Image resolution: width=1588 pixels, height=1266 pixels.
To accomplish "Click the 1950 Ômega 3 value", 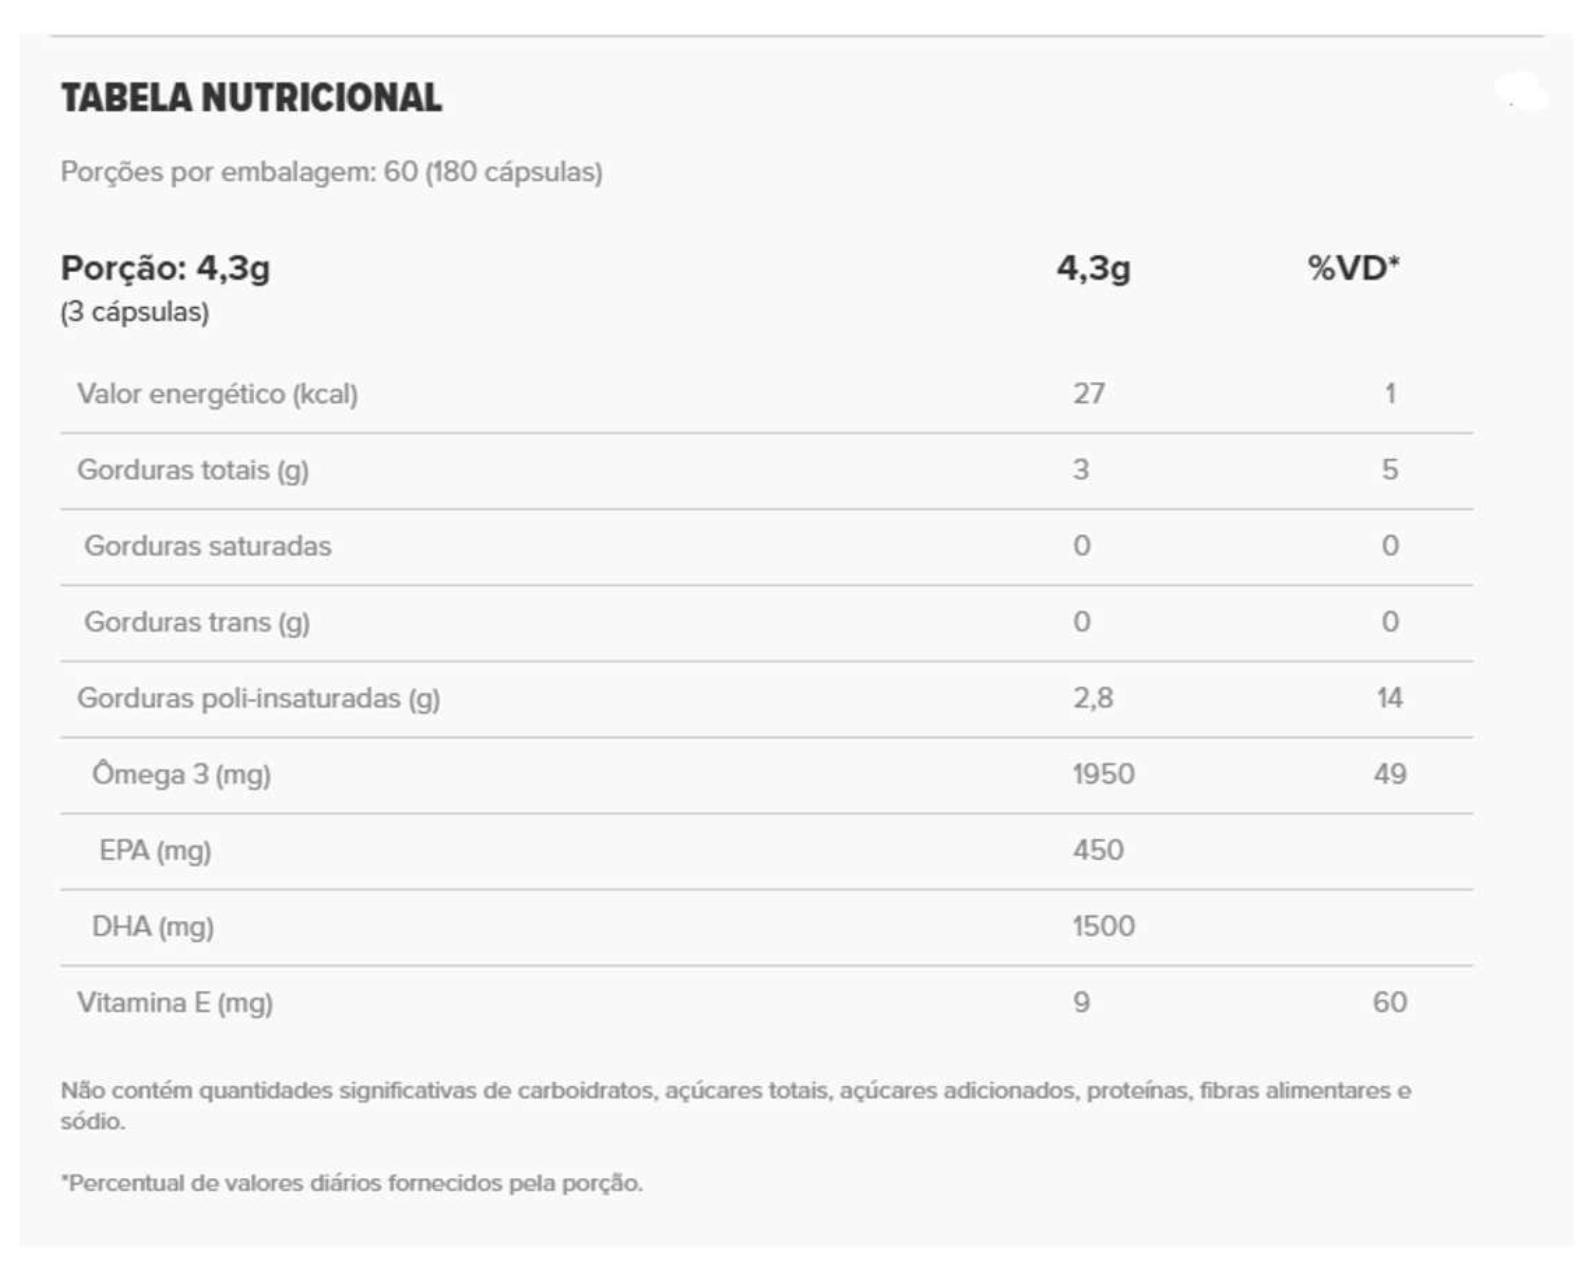I will pos(1103,774).
